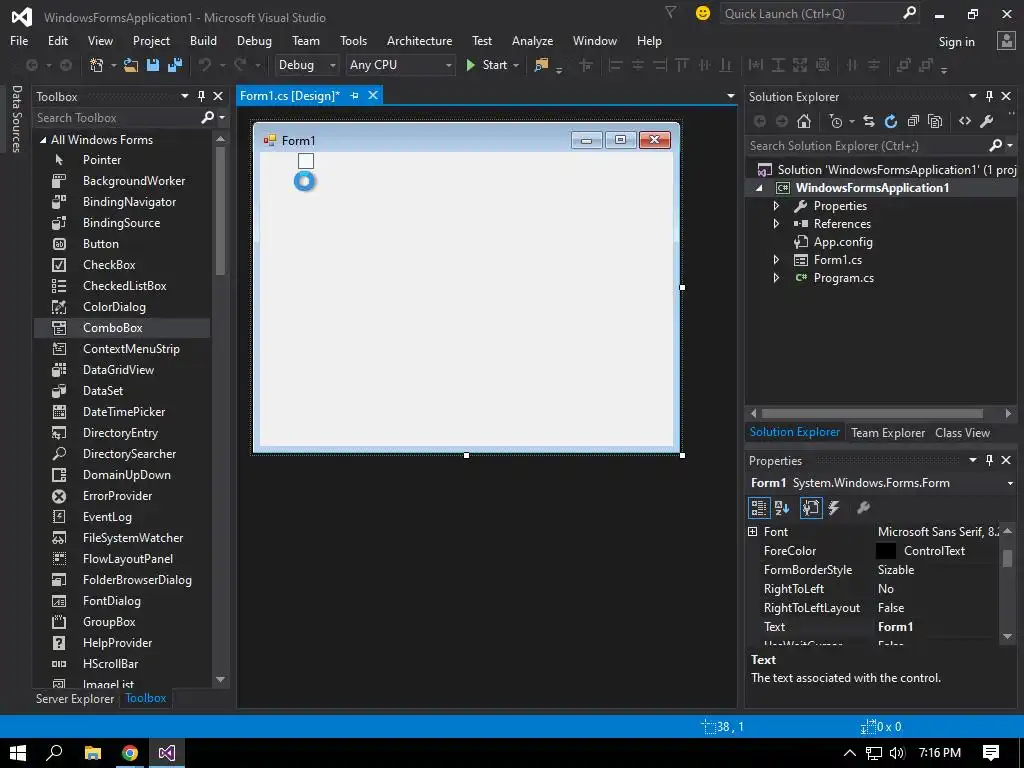The image size is (1024, 768).
Task: Click the Save All toolbar icon
Action: 174,65
